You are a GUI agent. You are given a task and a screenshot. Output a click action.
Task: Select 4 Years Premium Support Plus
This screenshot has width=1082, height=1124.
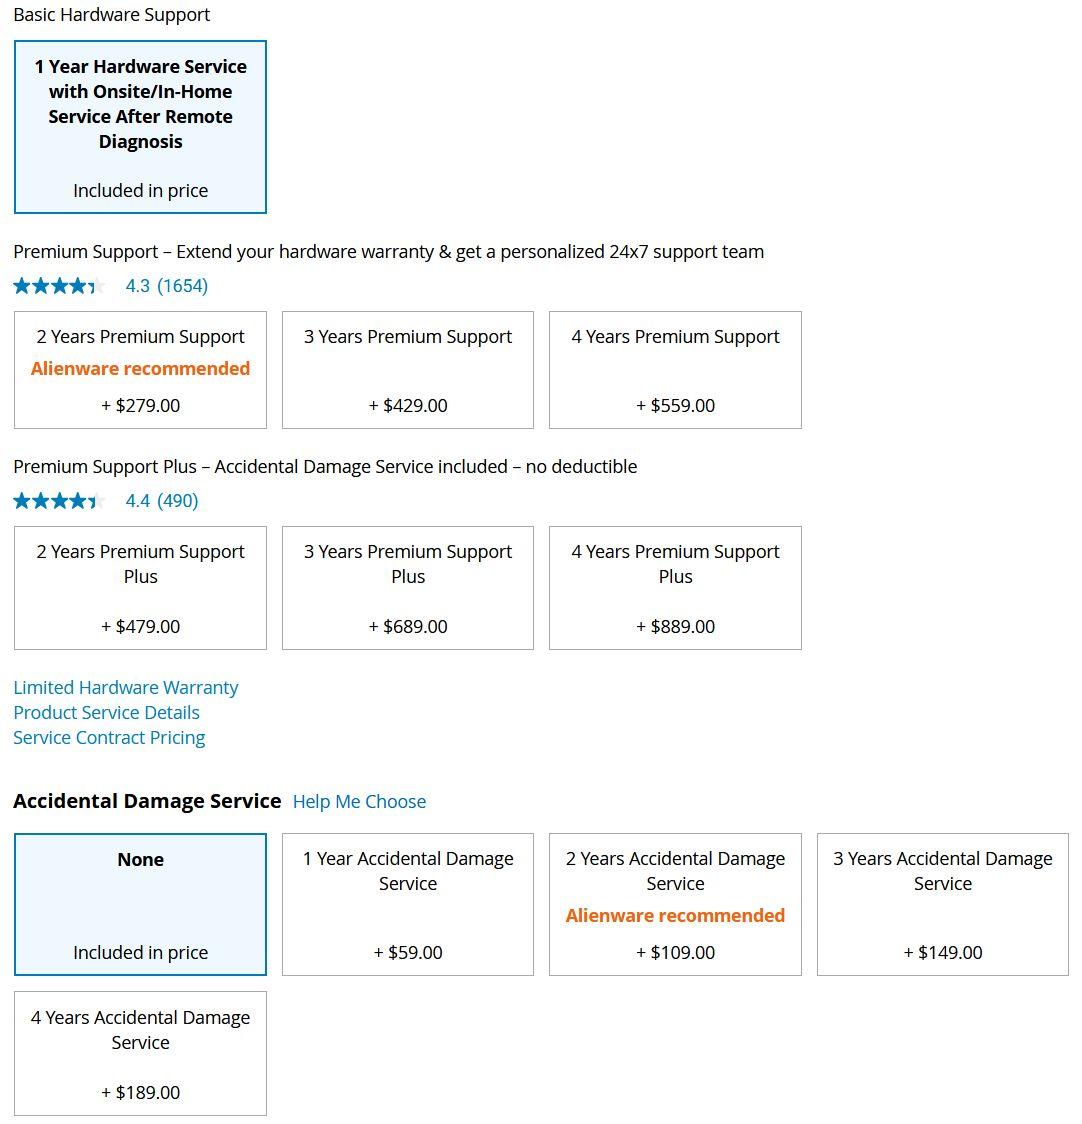coord(675,588)
